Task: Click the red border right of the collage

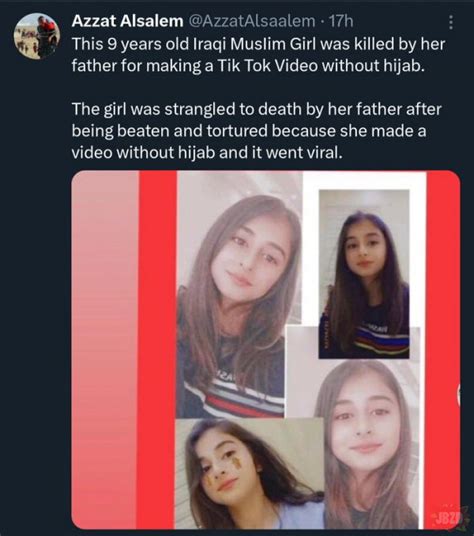Action: coord(443,349)
